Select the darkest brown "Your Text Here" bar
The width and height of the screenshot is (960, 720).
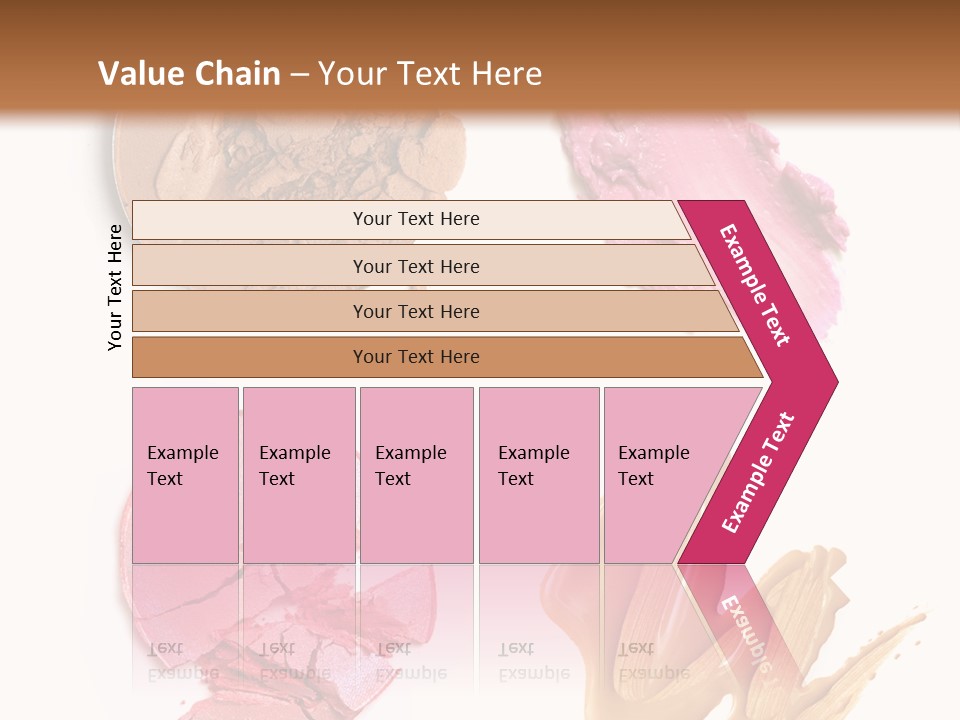[x=447, y=357]
